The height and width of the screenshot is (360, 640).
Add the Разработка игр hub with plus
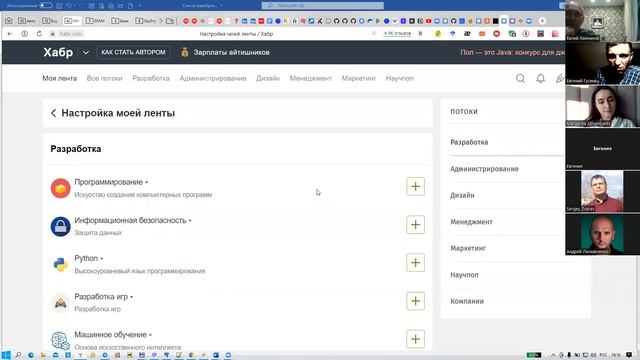415,301
